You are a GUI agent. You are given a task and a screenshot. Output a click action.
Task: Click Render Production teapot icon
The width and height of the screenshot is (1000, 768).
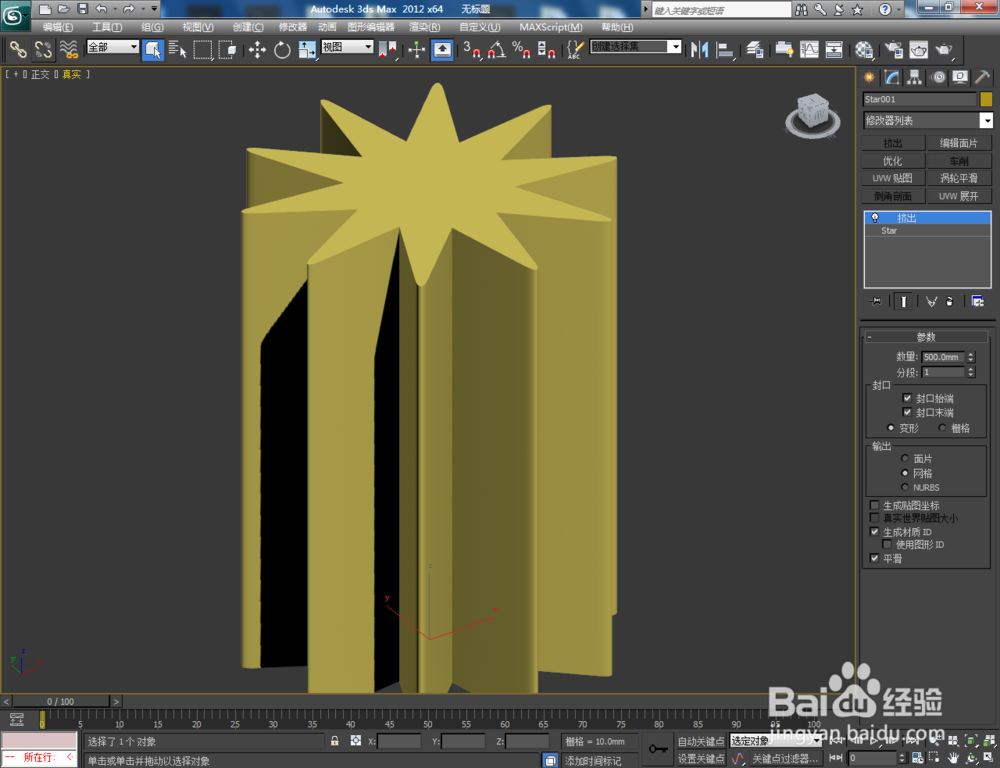point(944,49)
